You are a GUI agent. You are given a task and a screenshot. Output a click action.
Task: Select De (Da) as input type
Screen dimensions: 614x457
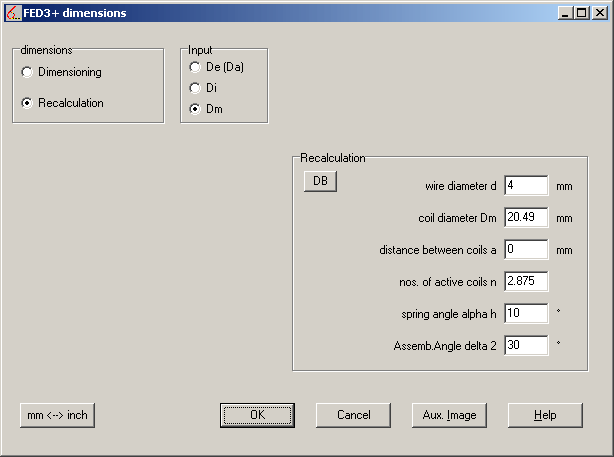tap(195, 67)
